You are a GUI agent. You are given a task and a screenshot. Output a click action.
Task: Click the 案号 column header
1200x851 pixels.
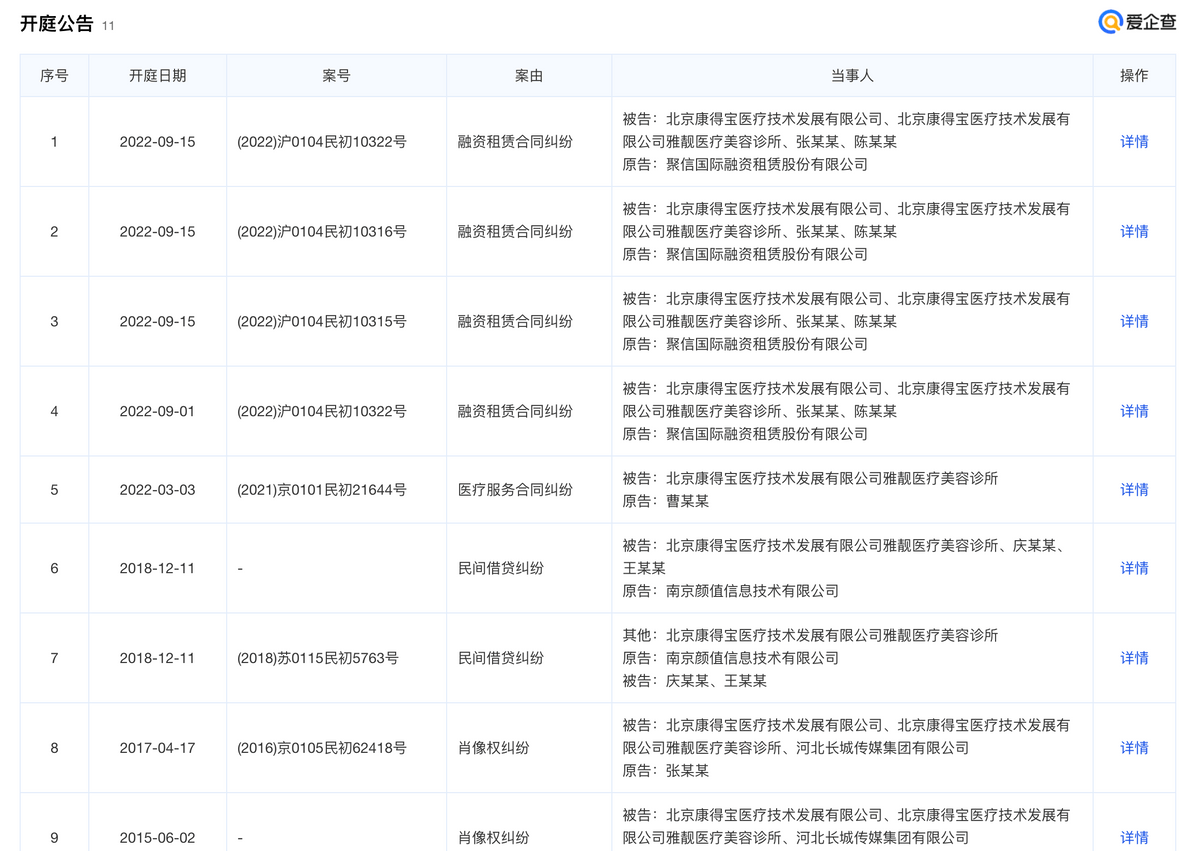pyautogui.click(x=335, y=75)
